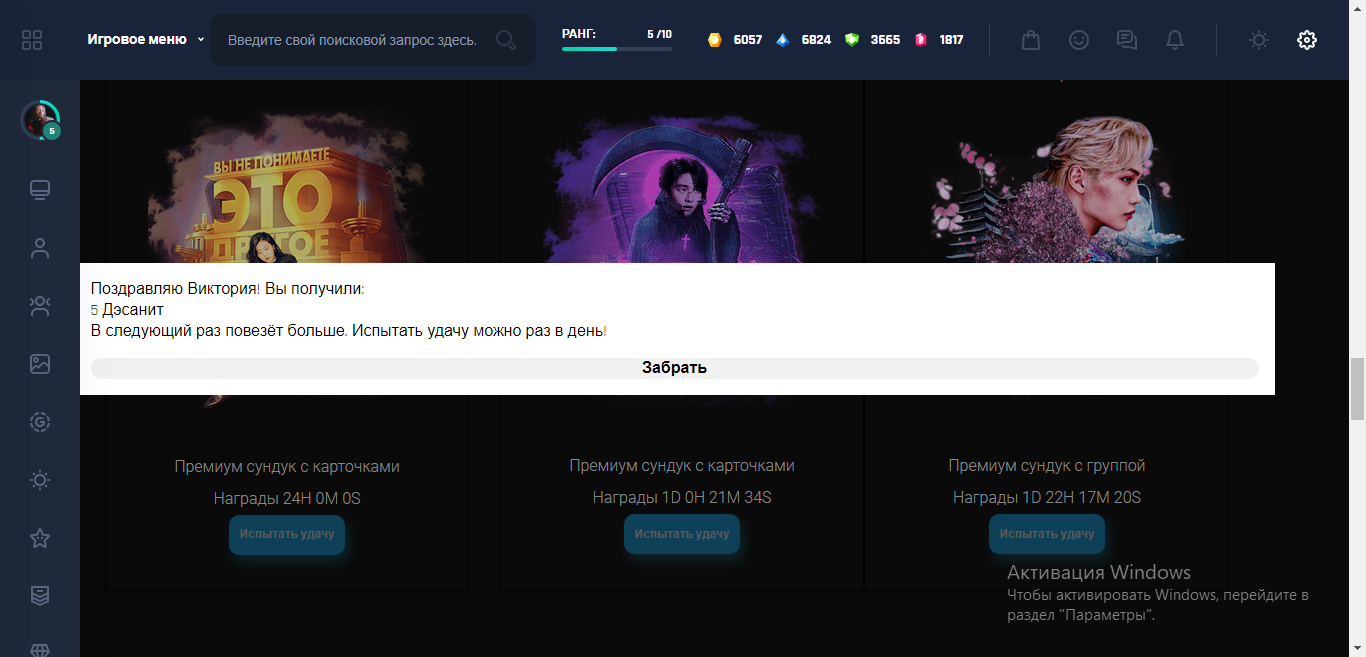Expand the Игровое меню dropdown

145,40
